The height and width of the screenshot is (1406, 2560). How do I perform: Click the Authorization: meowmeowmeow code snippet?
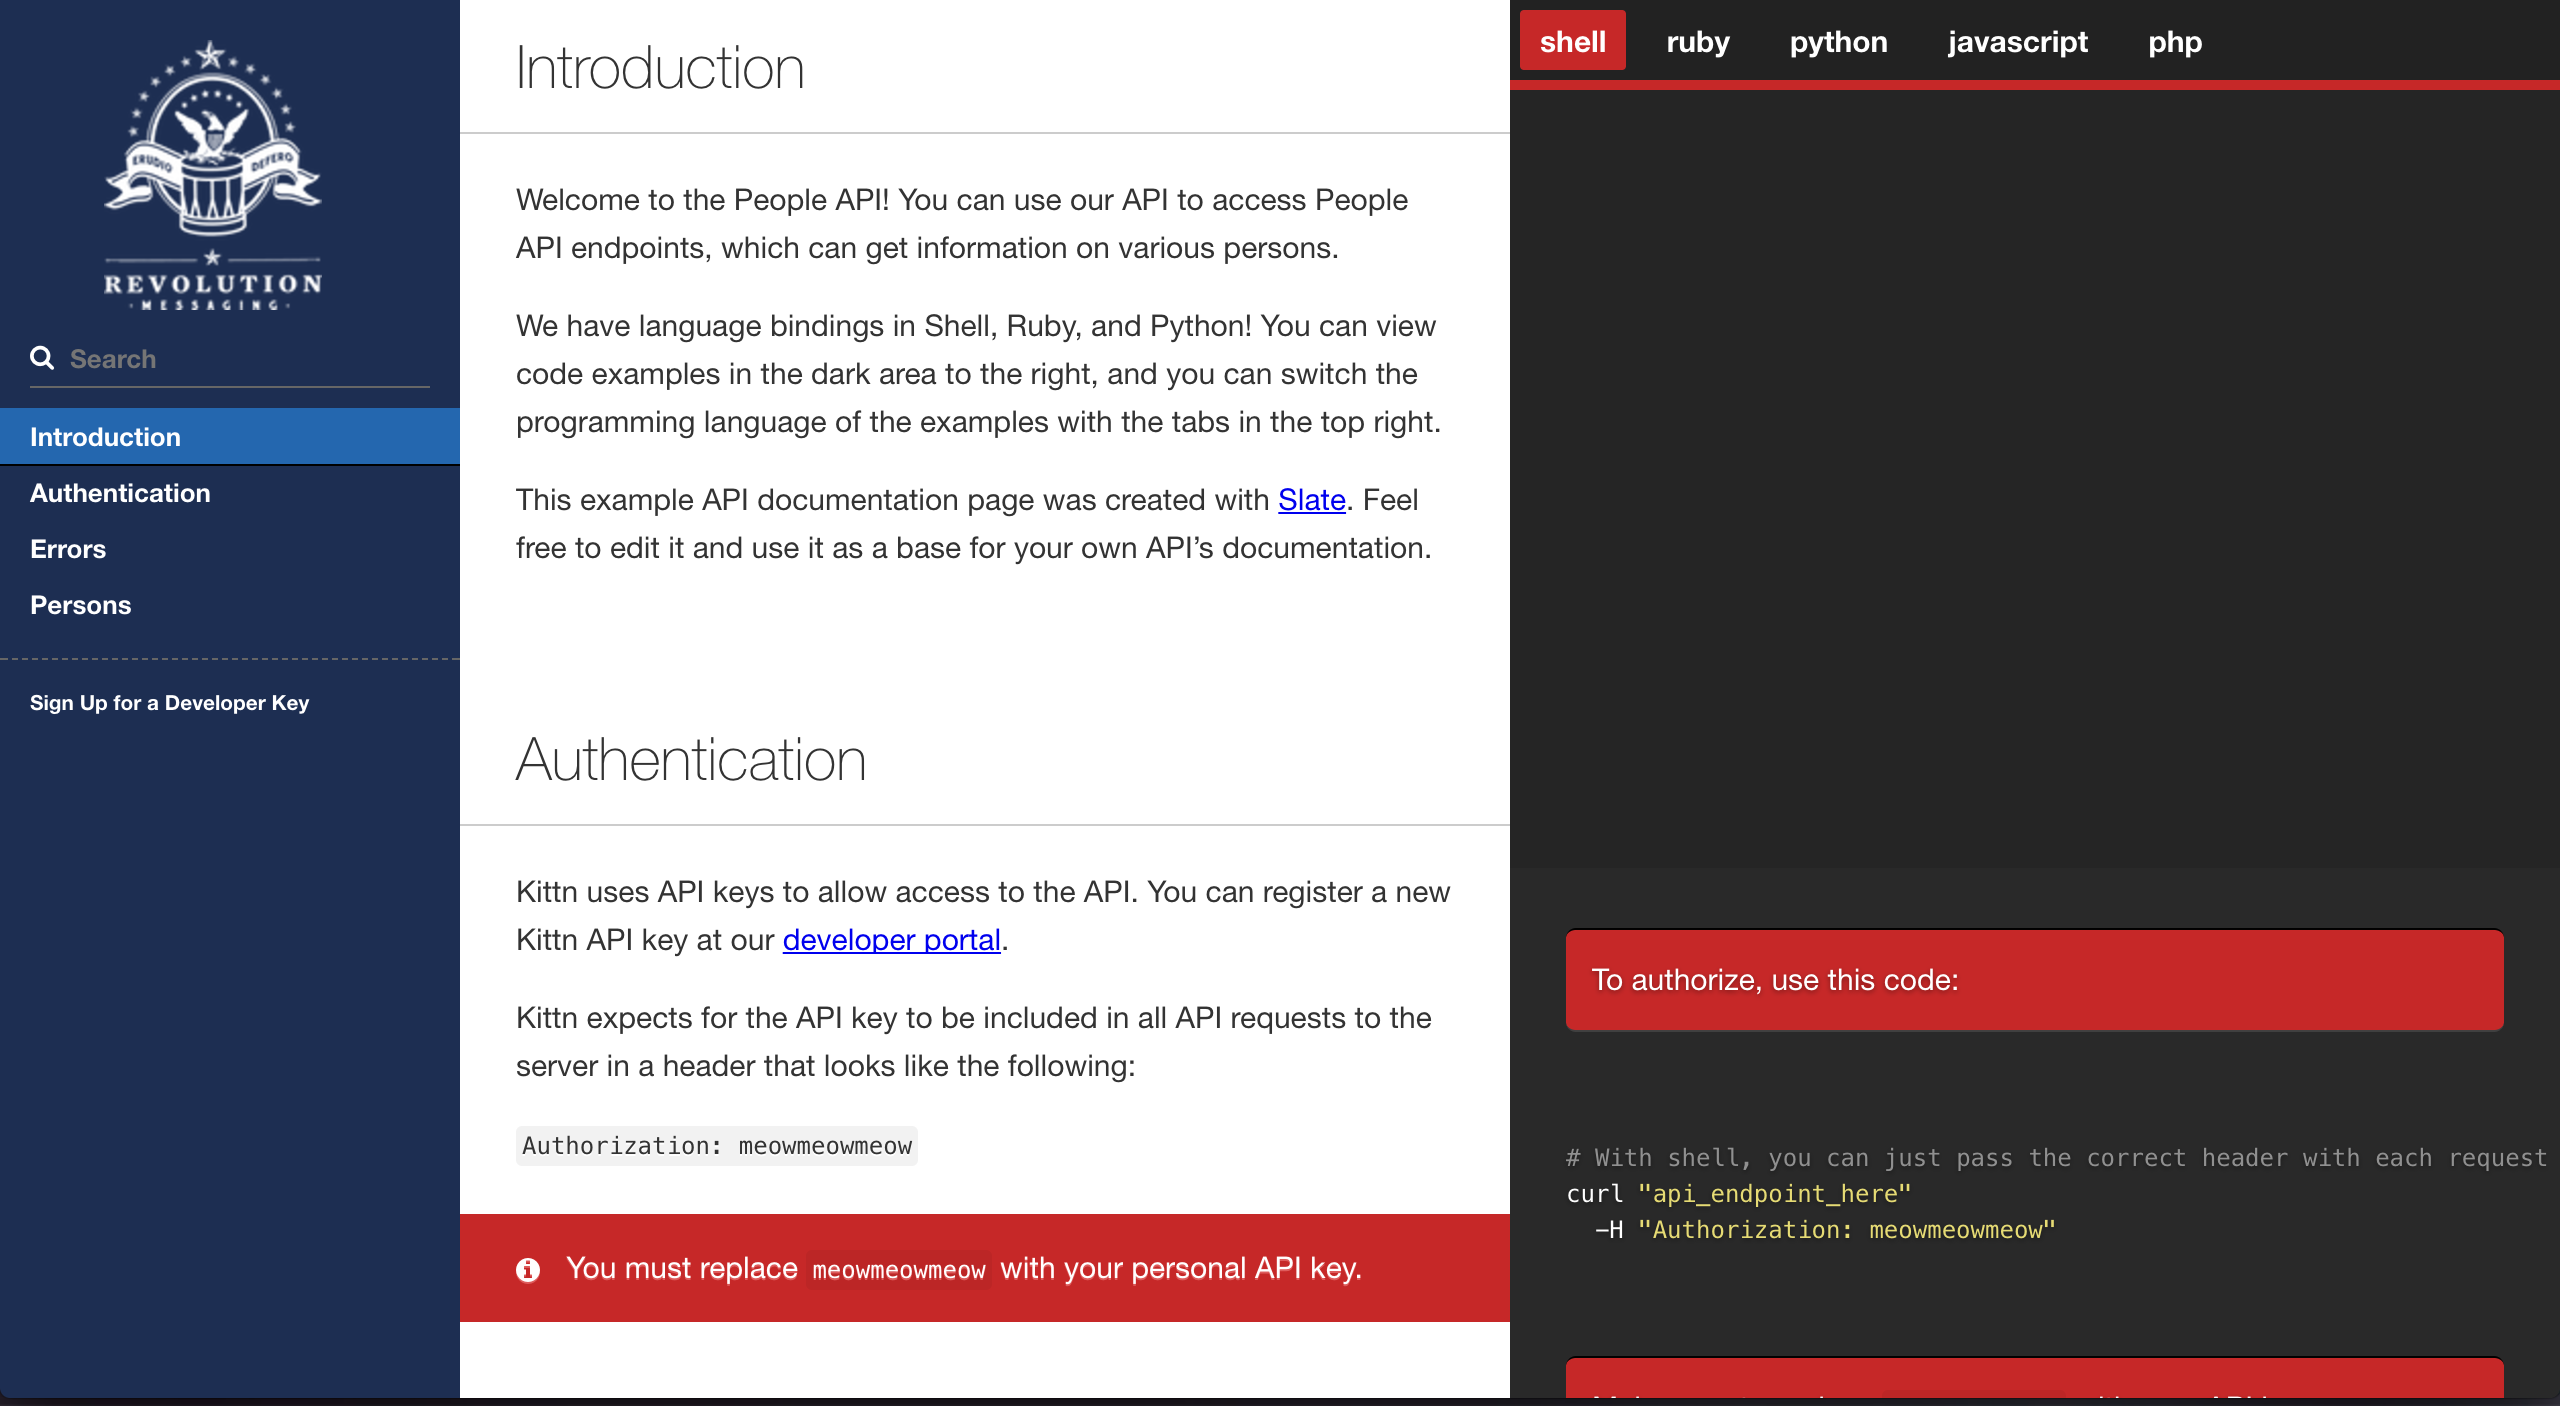tap(716, 1146)
